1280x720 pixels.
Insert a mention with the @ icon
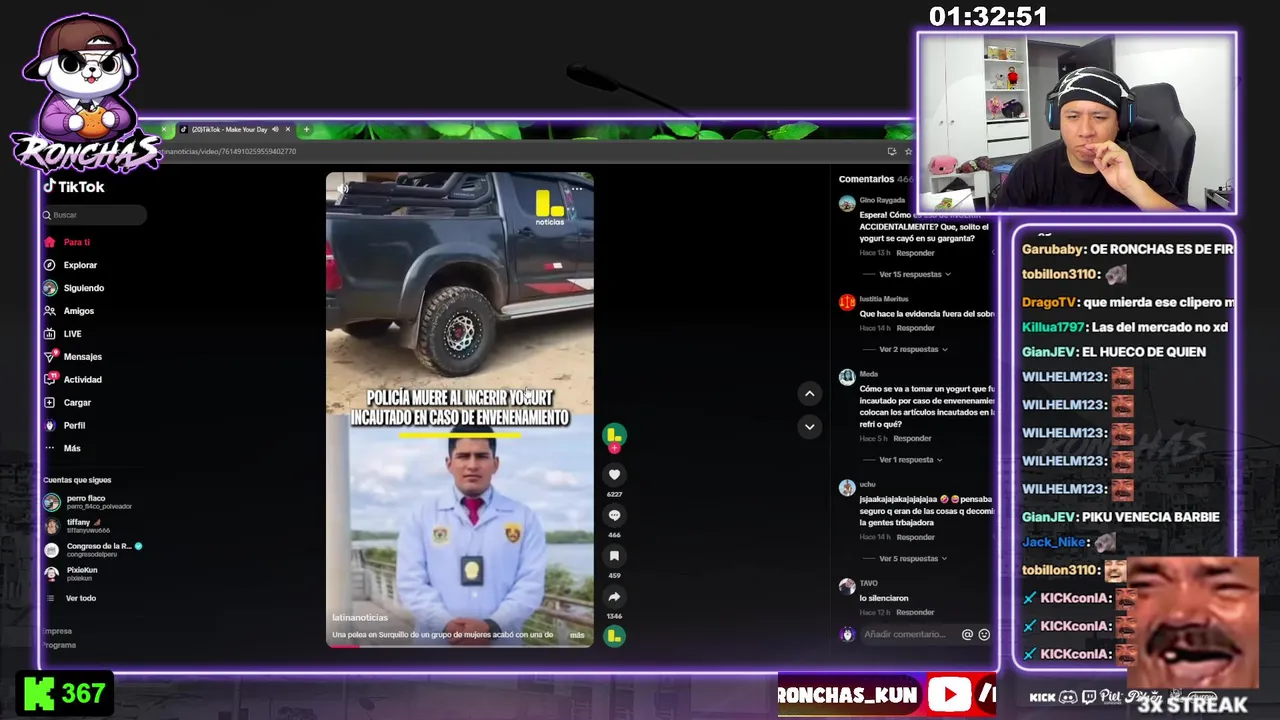click(967, 635)
